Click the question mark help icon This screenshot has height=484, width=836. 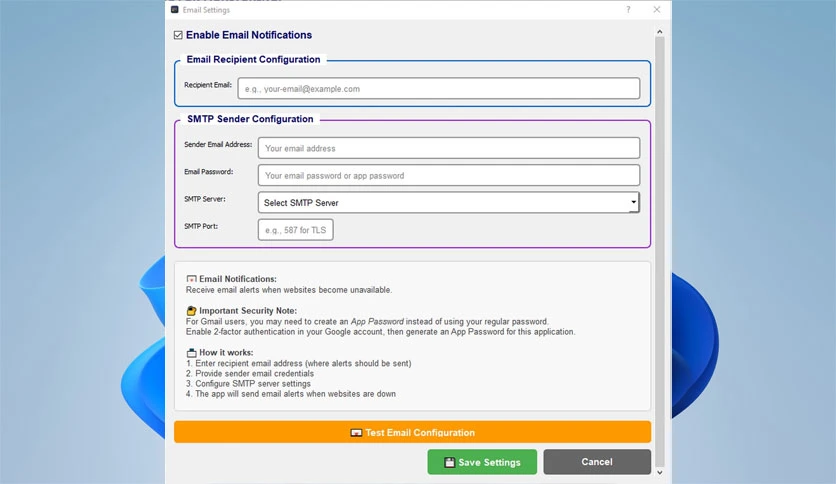tap(628, 10)
